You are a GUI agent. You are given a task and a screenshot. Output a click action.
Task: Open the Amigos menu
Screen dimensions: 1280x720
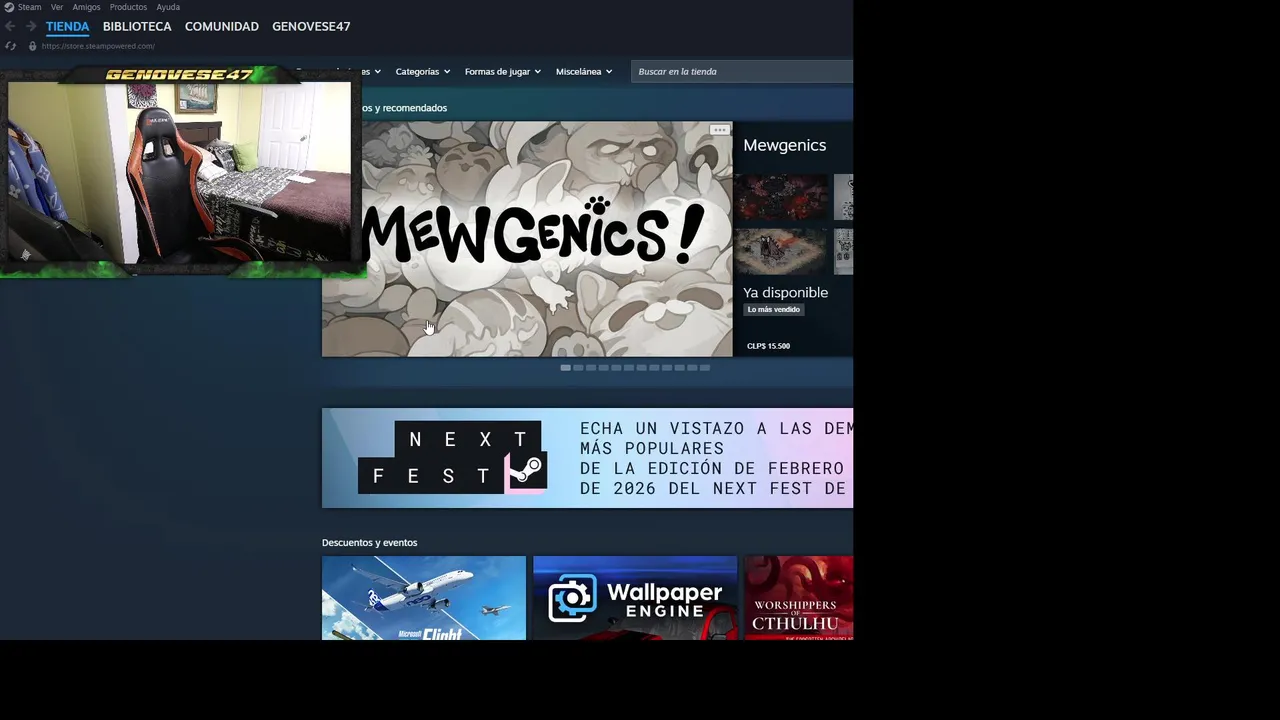coord(86,7)
